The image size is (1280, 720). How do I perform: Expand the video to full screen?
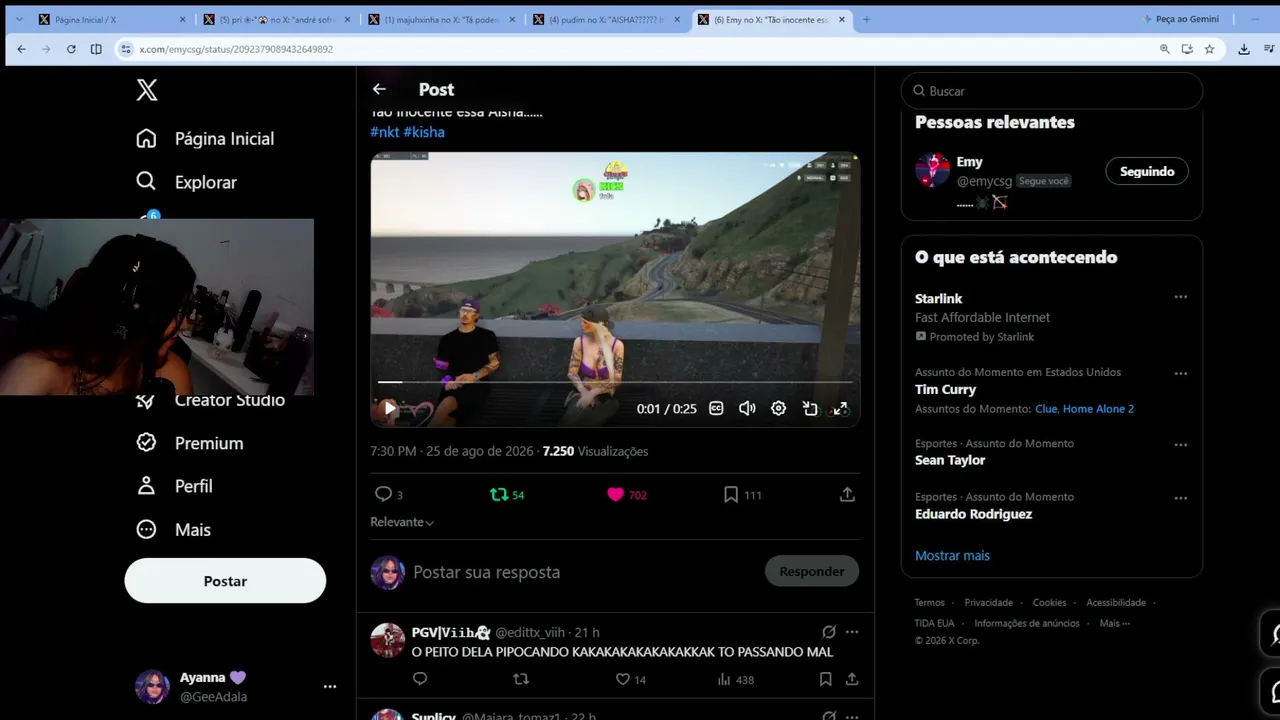841,408
